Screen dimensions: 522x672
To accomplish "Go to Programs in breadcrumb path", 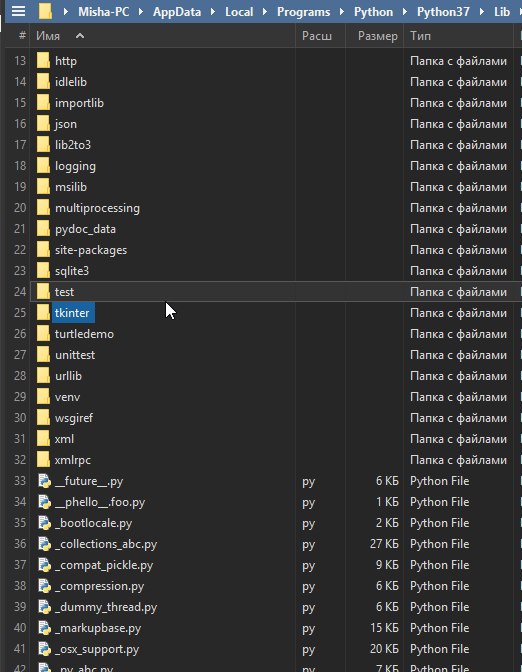I will (x=303, y=12).
